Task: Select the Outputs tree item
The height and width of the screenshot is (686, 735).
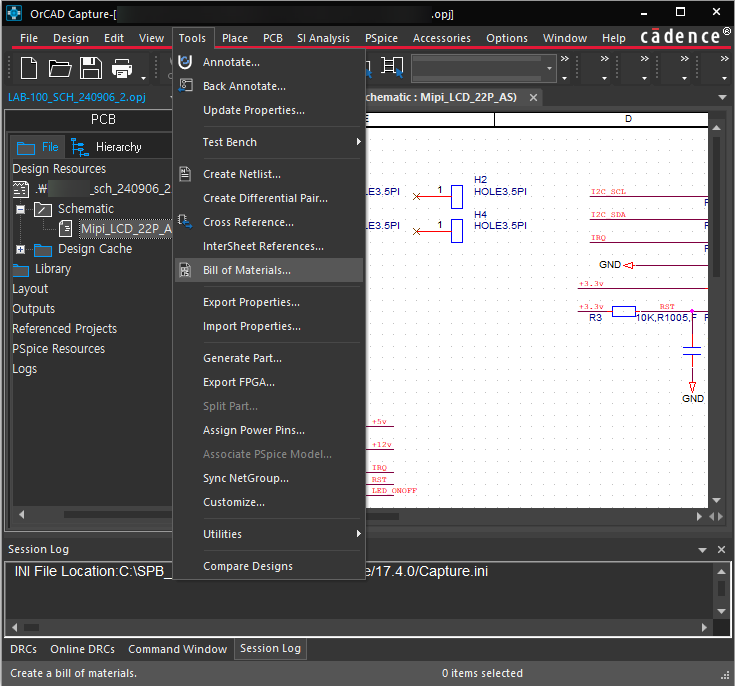Action: point(34,309)
